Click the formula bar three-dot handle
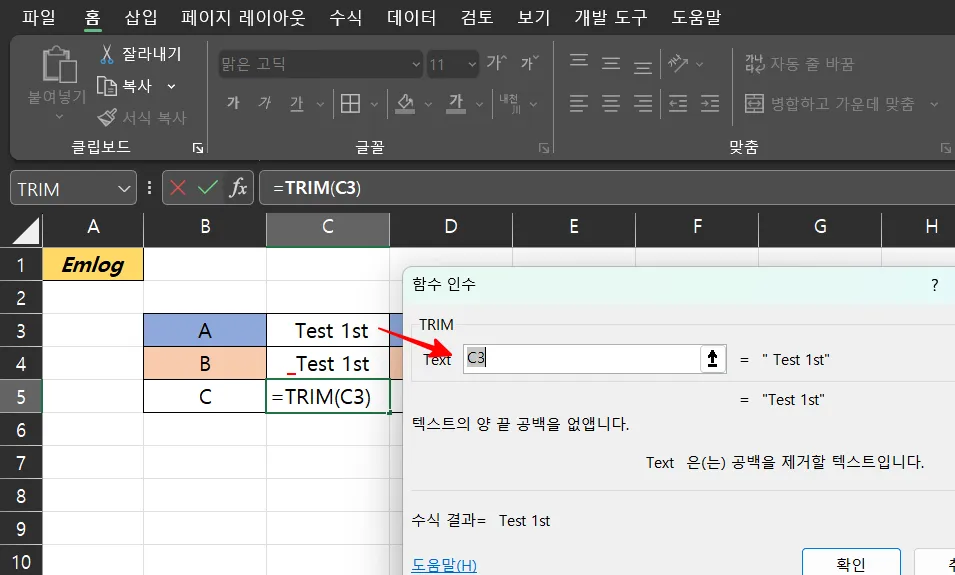The image size is (955, 575). click(149, 188)
